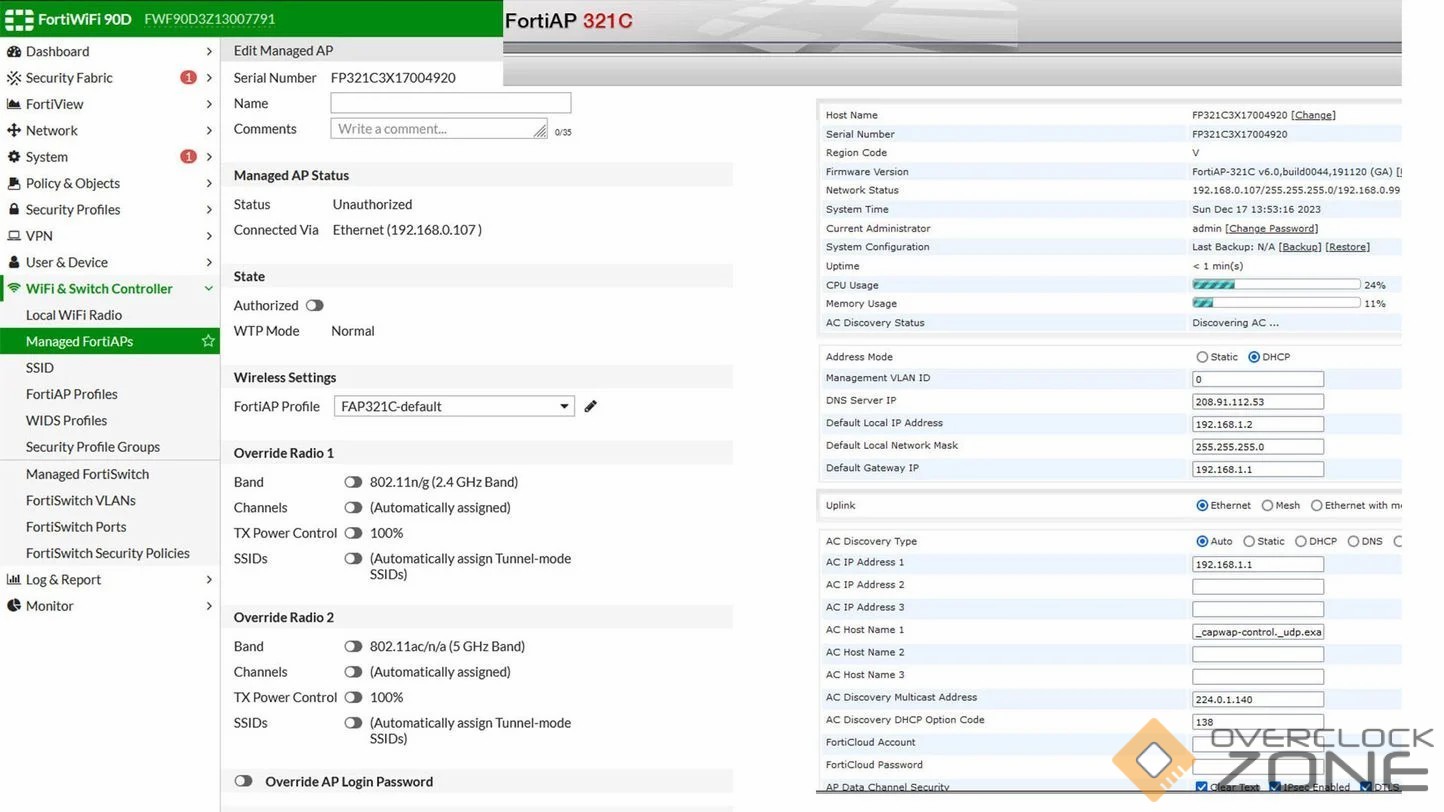Click the Monitor pie chart icon
Viewport: 1444px width, 812px height.
click(x=14, y=606)
